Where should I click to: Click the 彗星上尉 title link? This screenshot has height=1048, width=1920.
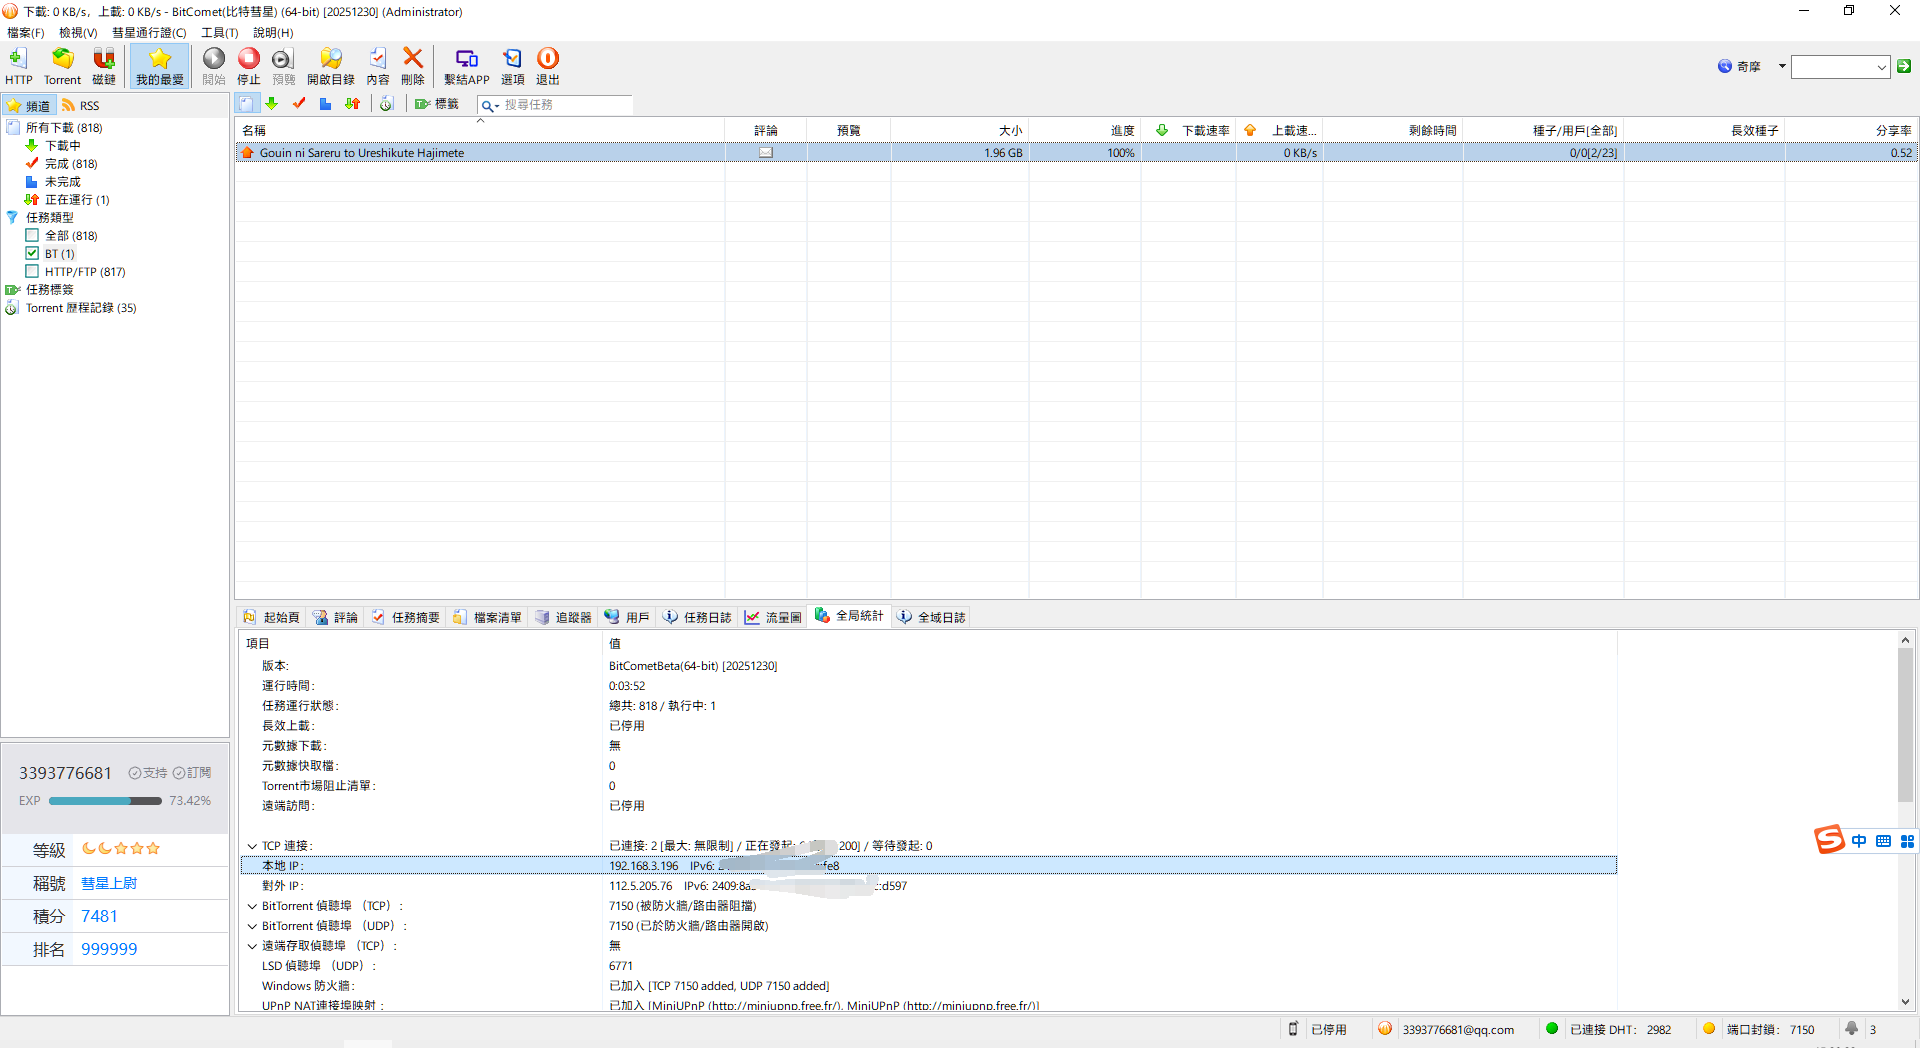109,883
